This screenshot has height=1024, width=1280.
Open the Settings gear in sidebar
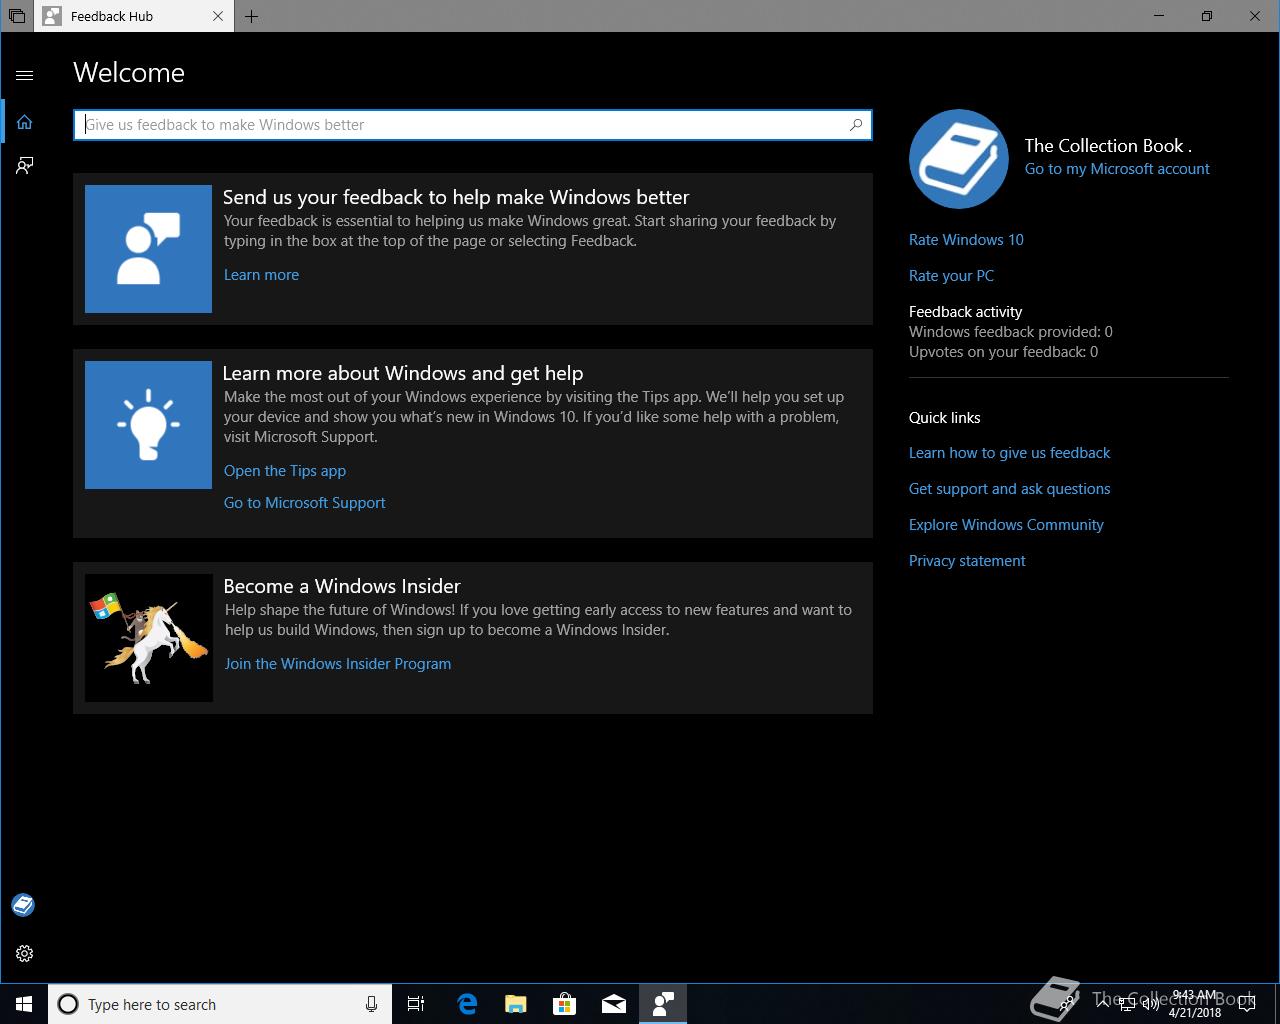point(25,954)
